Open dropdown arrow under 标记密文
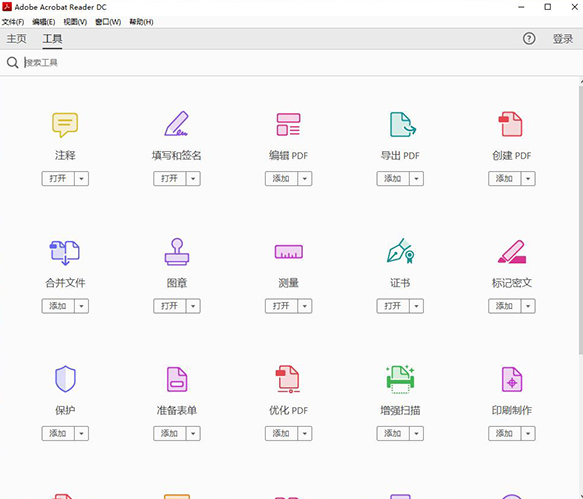This screenshot has height=499, width=583. point(528,306)
